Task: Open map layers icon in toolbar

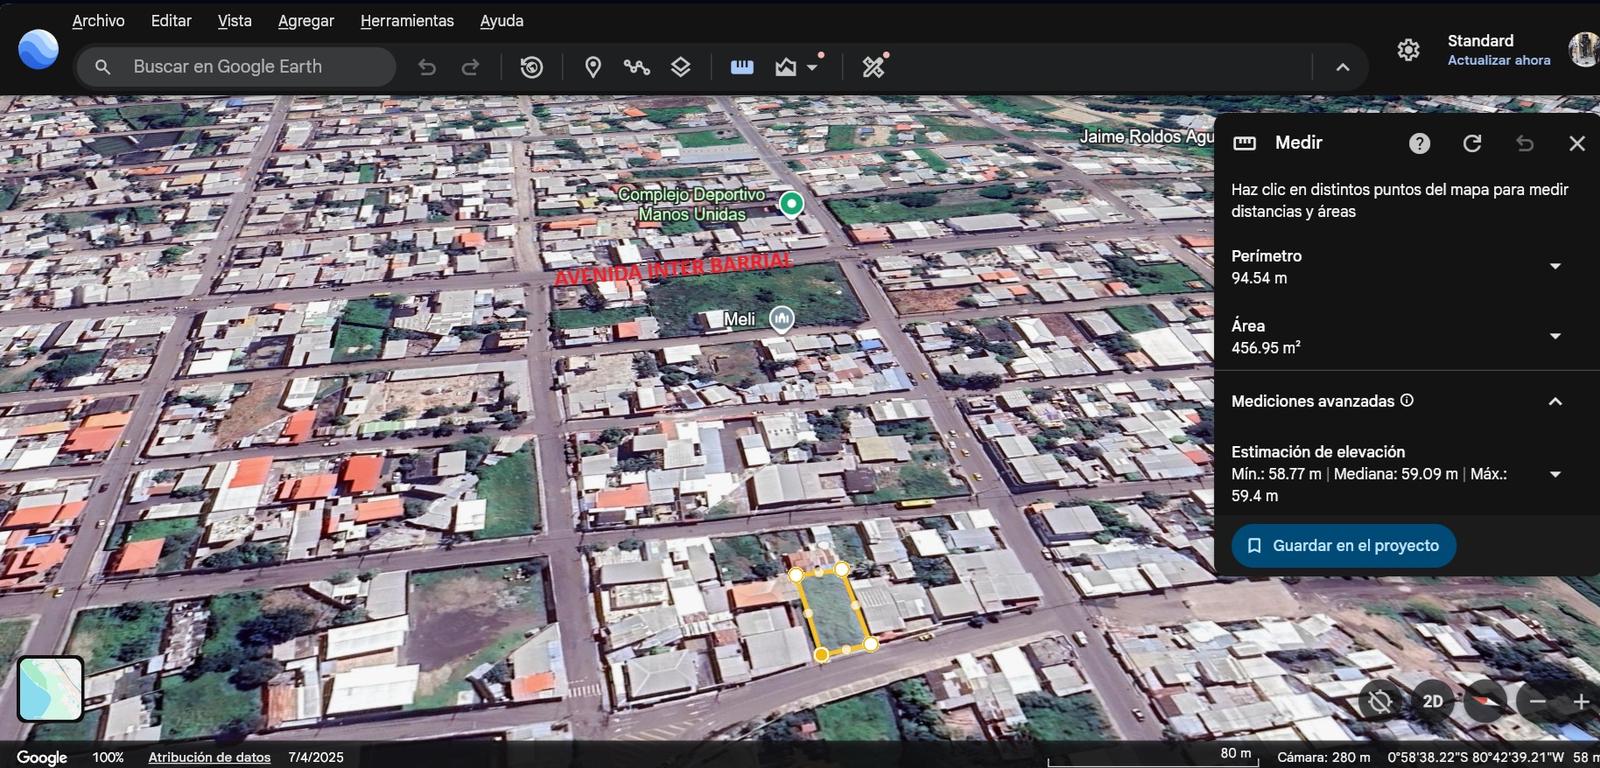Action: tap(681, 67)
